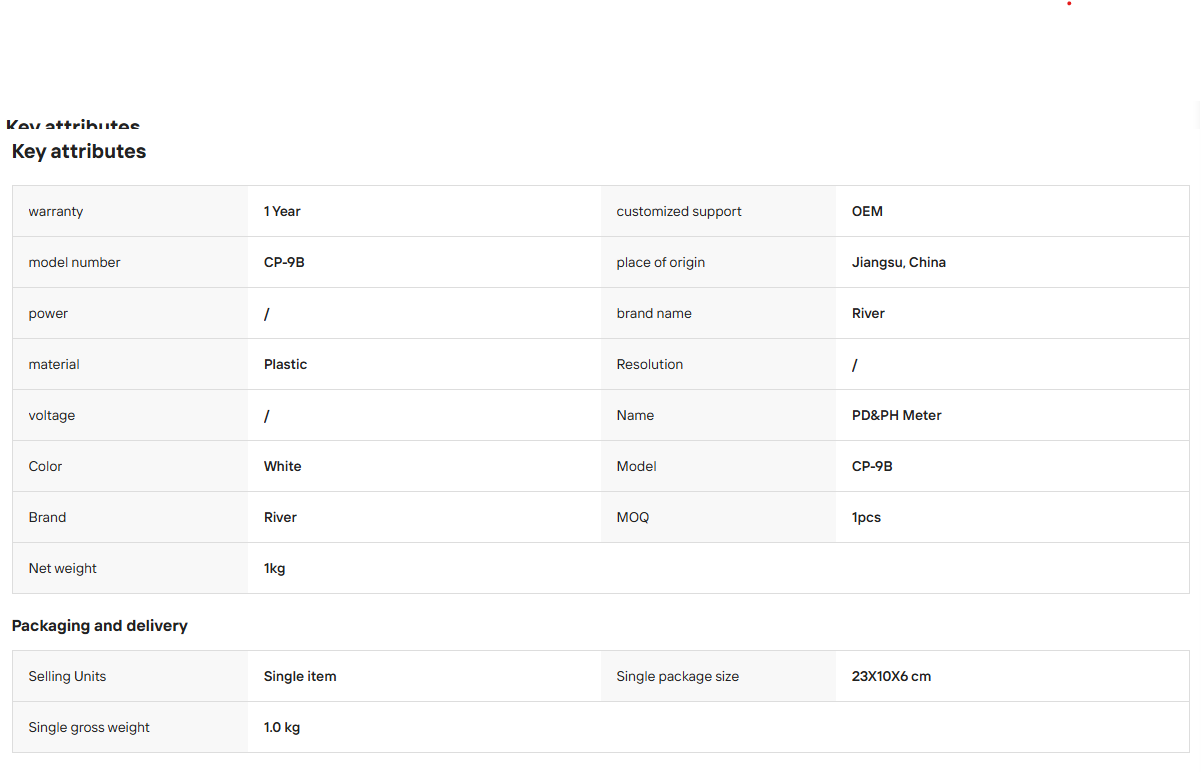Click the Brand label in left column

pos(47,517)
